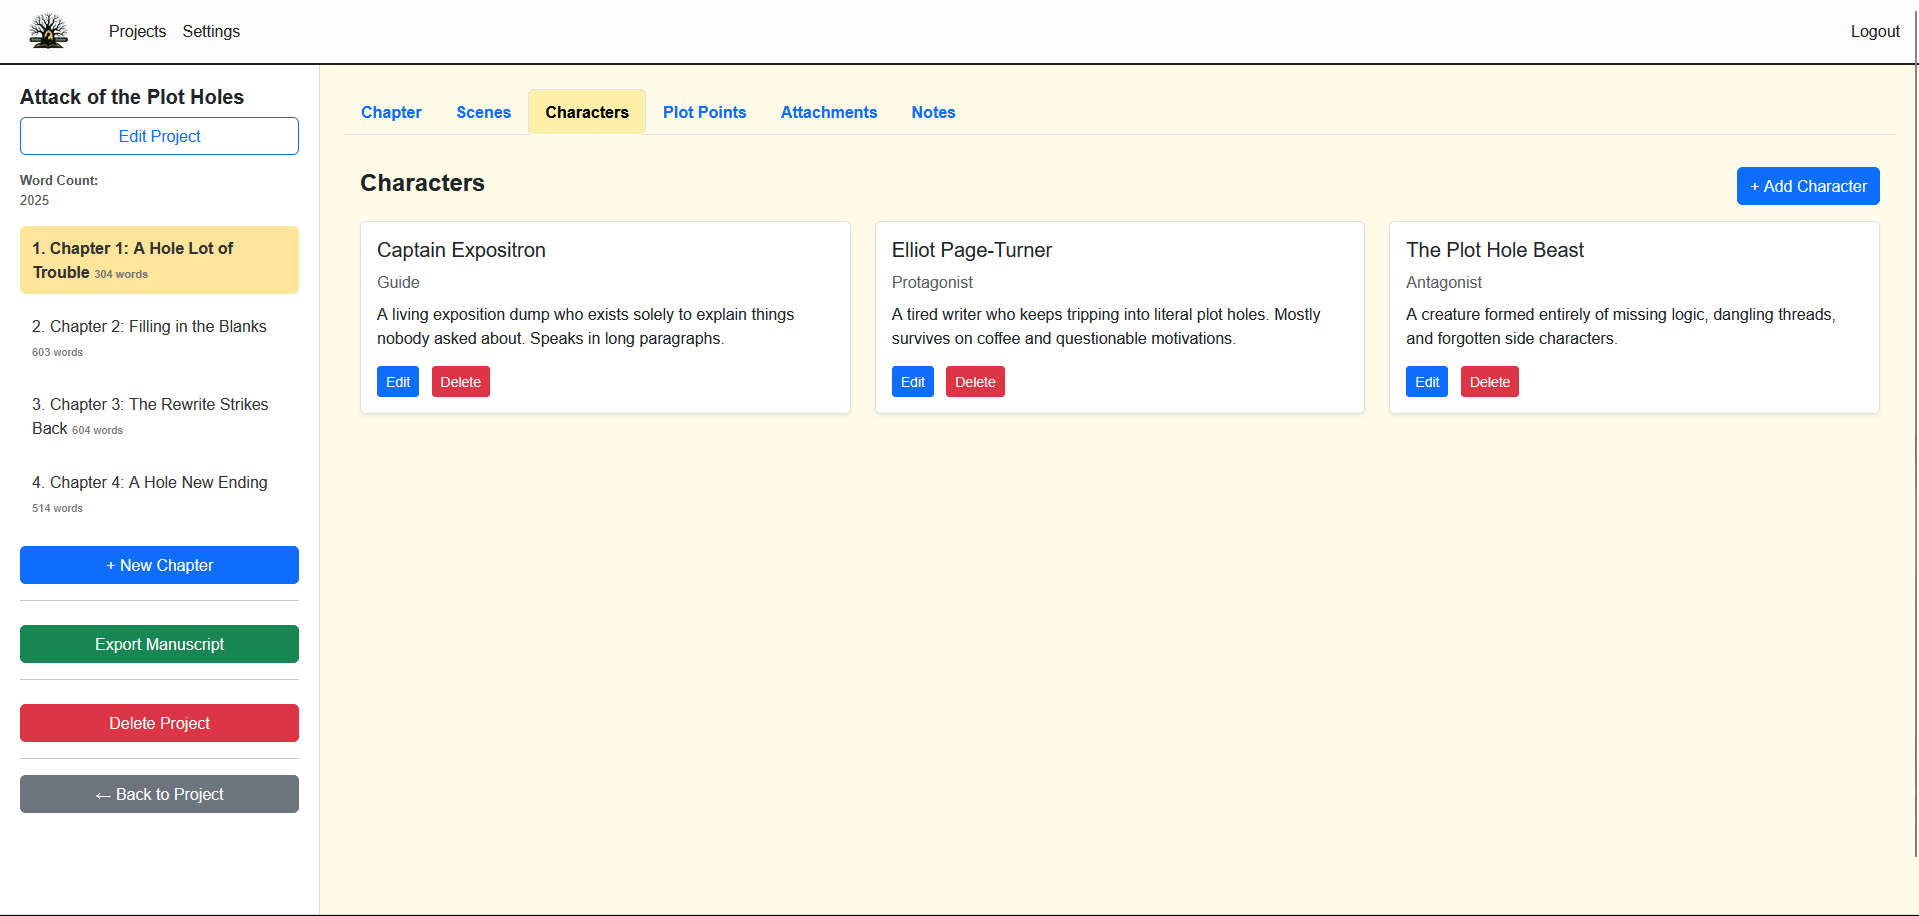
Task: Open the Projects menu
Action: click(137, 31)
